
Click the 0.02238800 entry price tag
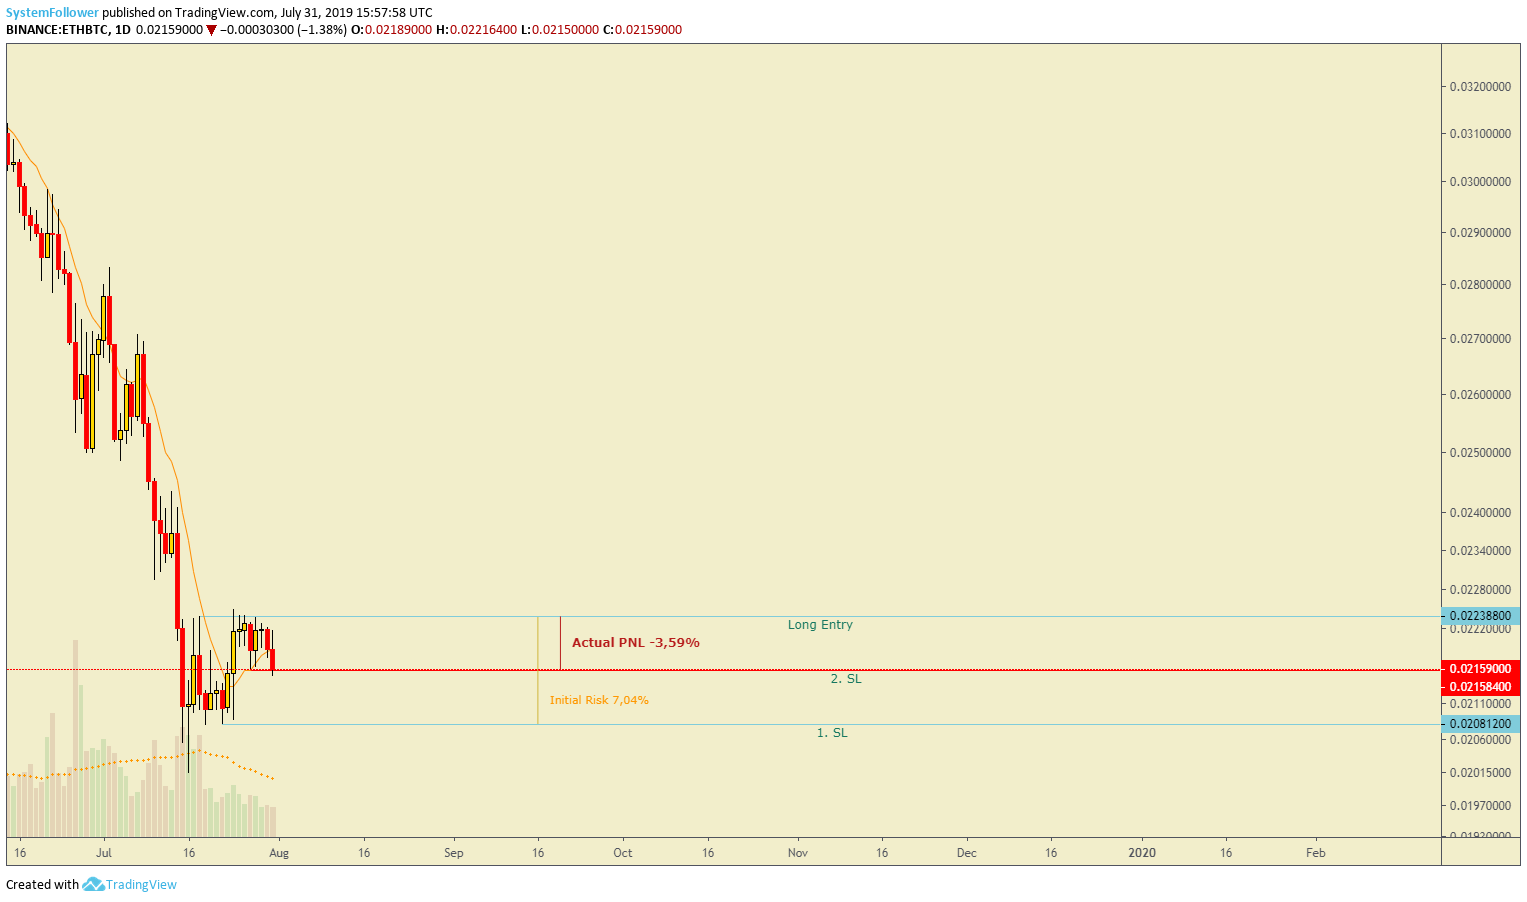click(1480, 616)
